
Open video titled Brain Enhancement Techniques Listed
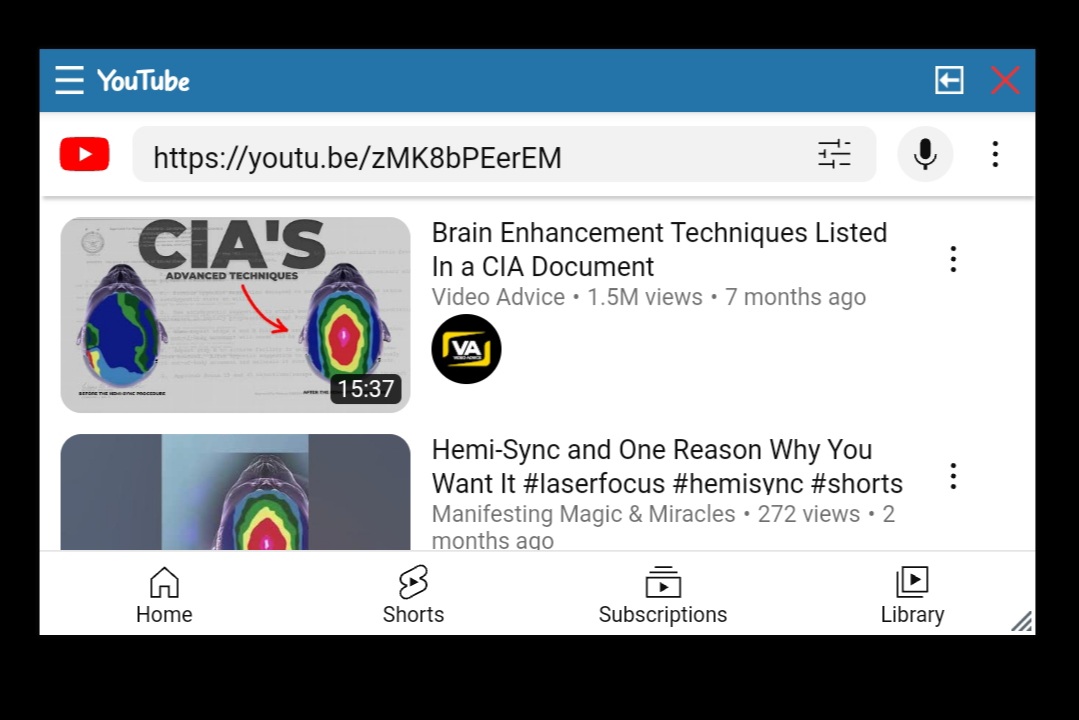click(659, 249)
